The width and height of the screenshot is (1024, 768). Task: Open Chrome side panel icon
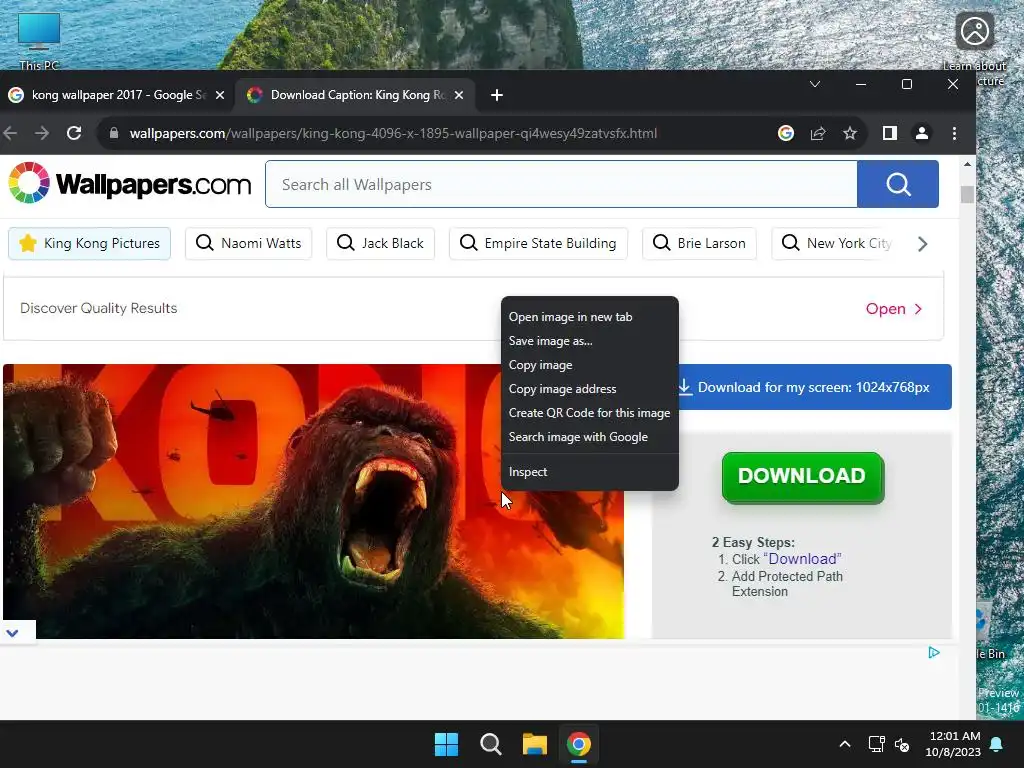[889, 133]
